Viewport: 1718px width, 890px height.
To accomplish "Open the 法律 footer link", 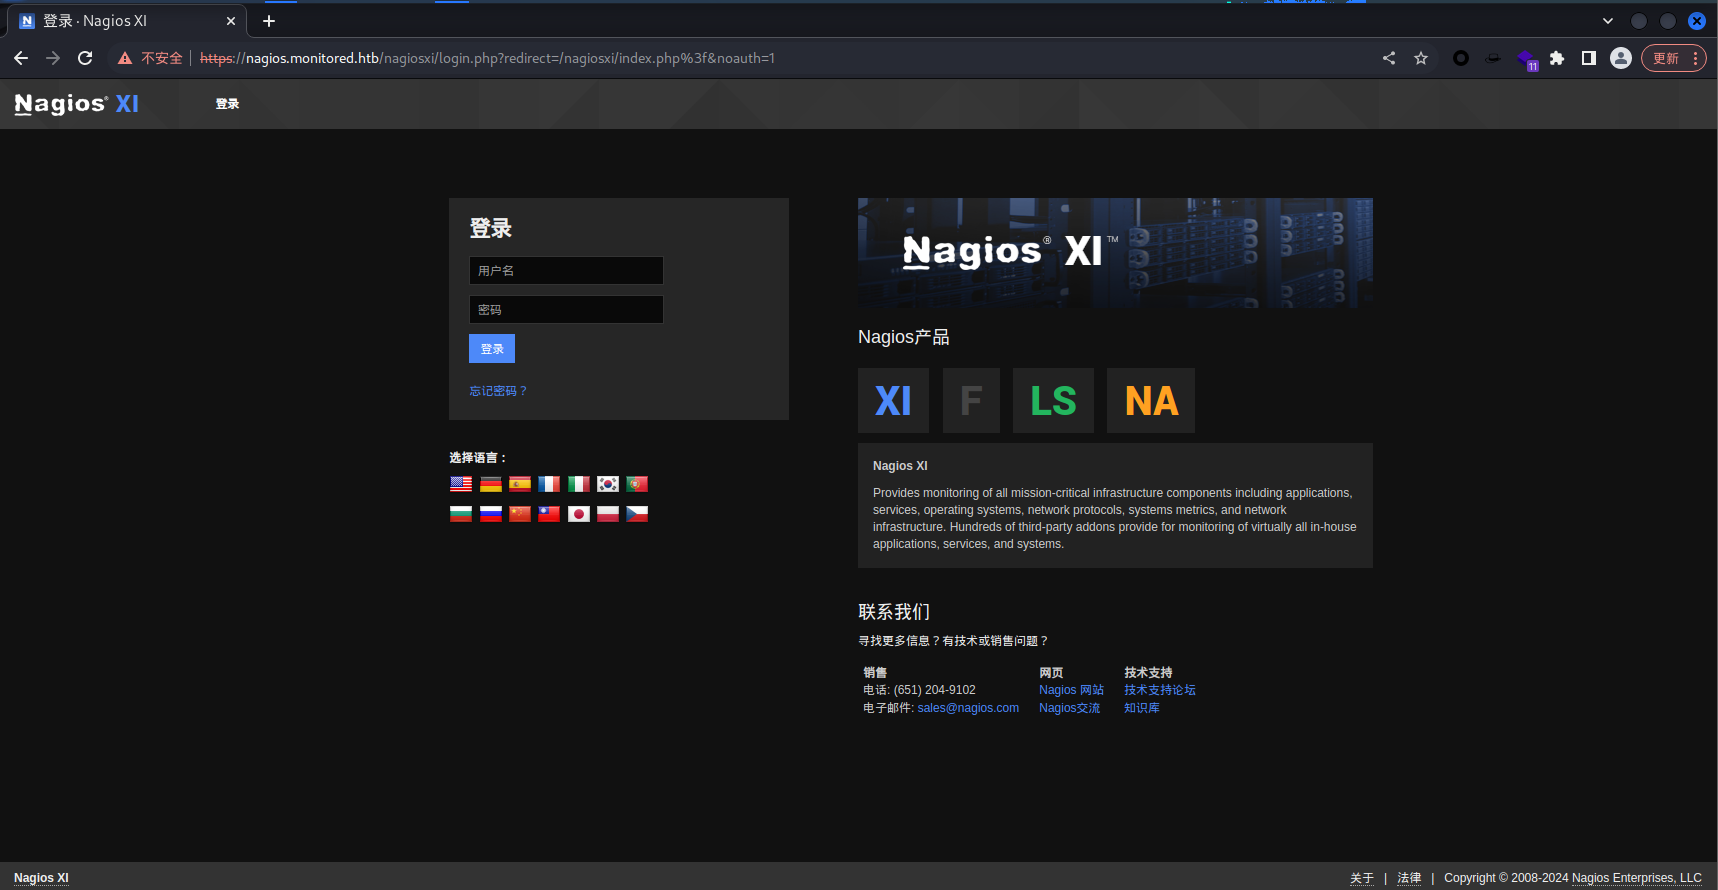I will coord(1409,878).
